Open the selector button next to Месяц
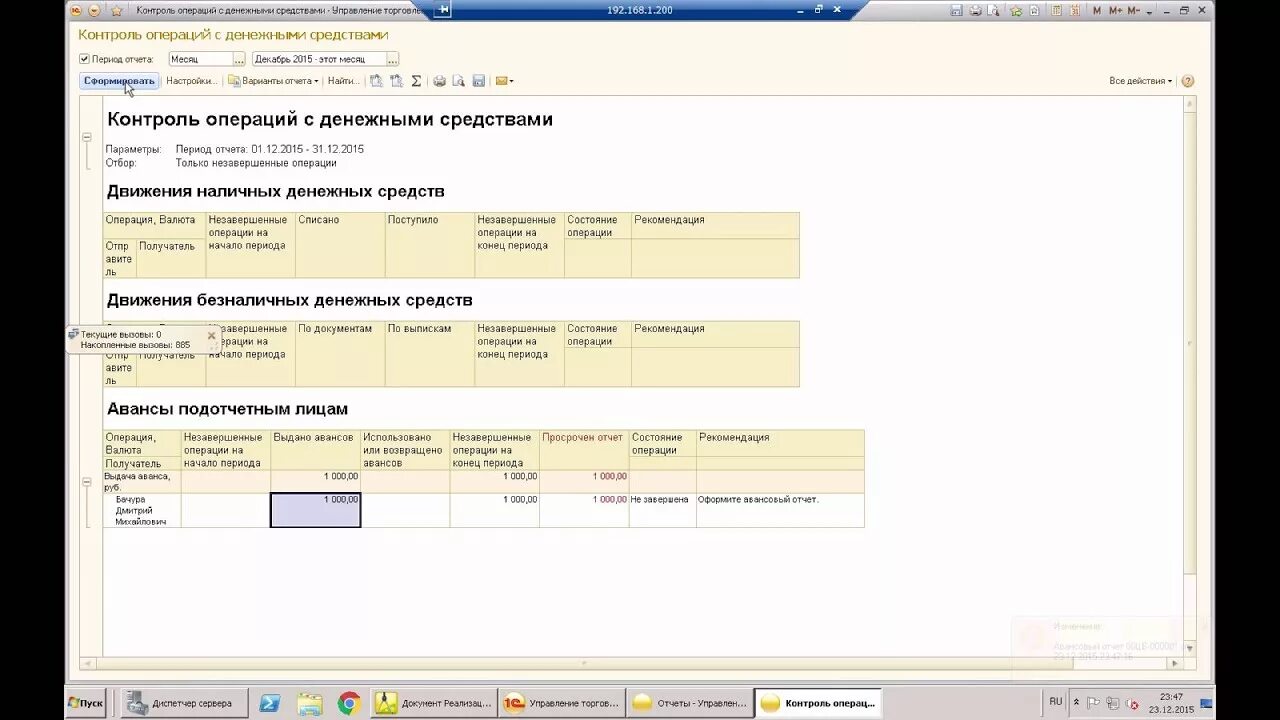The width and height of the screenshot is (1280, 720). click(x=239, y=59)
